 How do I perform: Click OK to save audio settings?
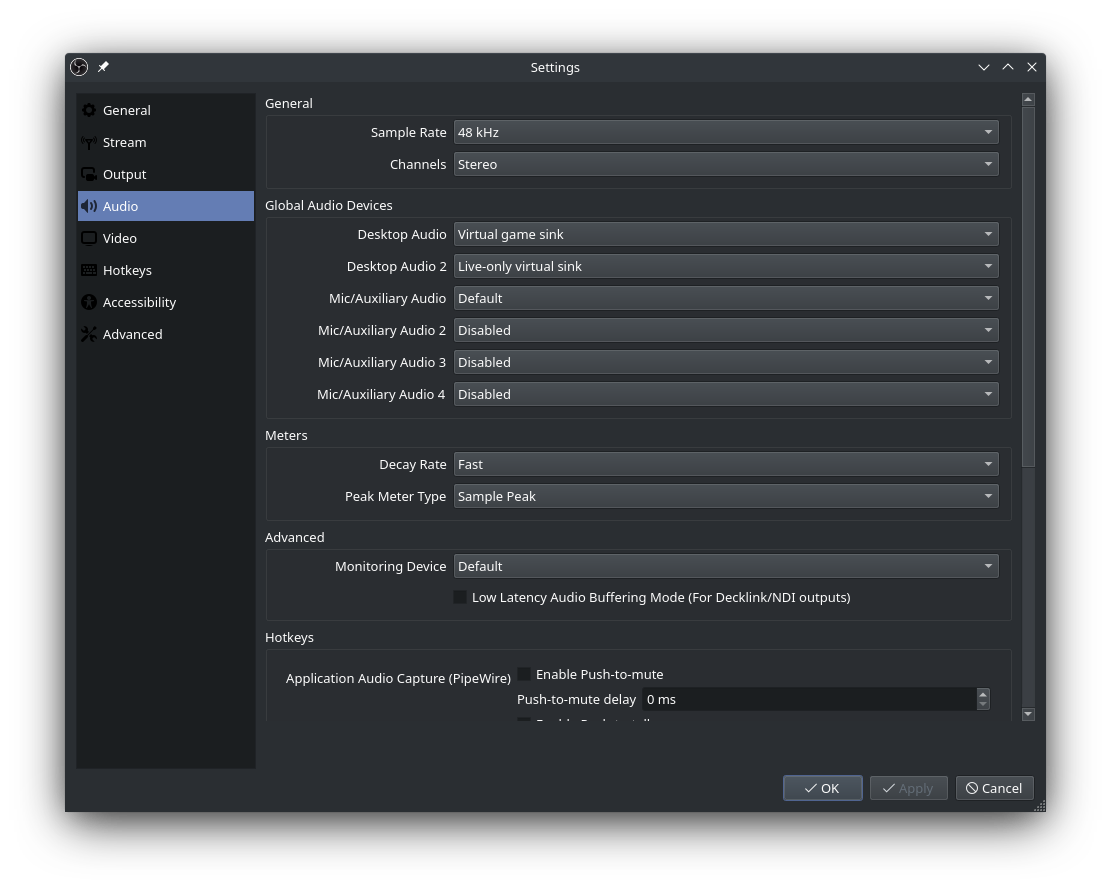tap(822, 787)
